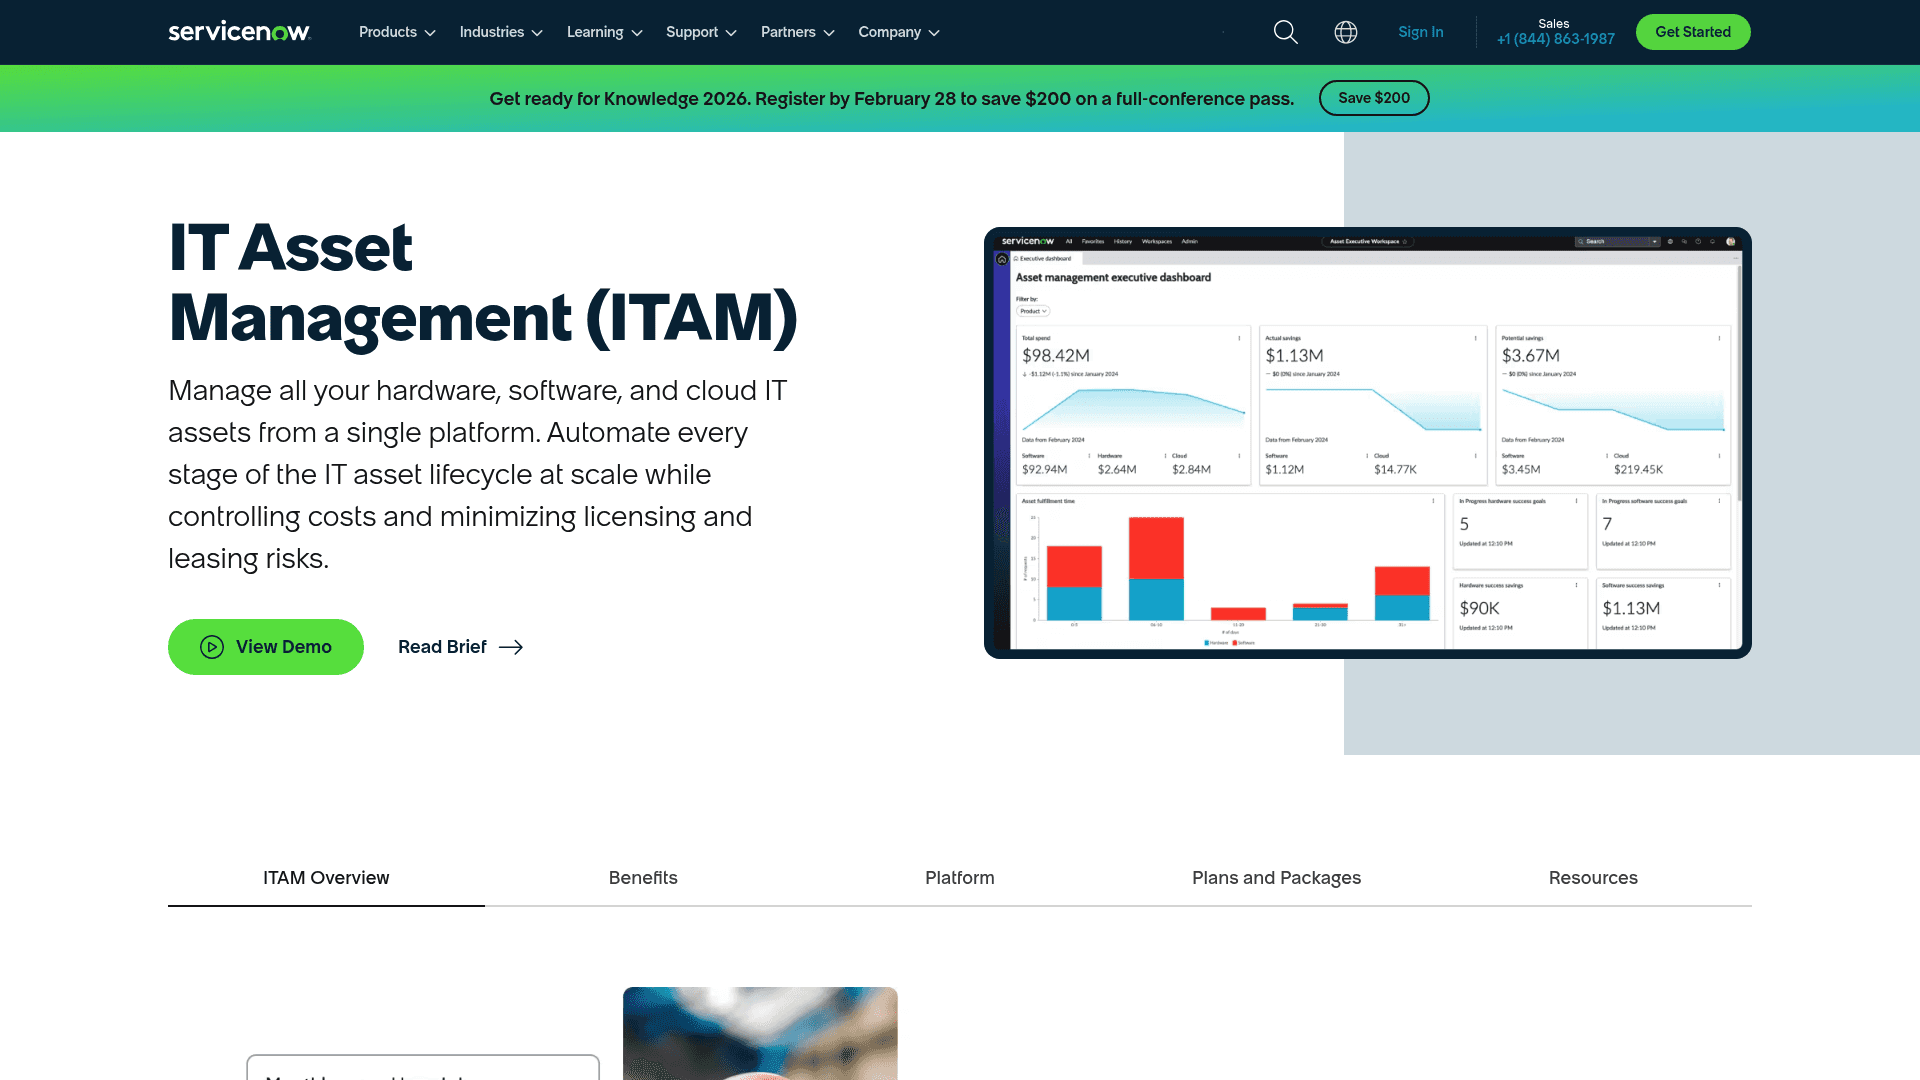Click Save $200 for Knowledge 2026
This screenshot has height=1080, width=1920.
(1374, 98)
